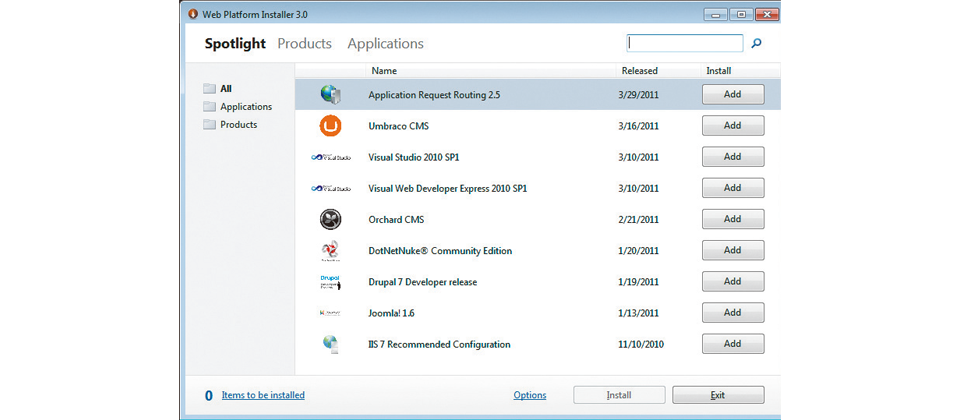Minimize the Web Platform Installer window
The image size is (960, 420).
[x=714, y=13]
